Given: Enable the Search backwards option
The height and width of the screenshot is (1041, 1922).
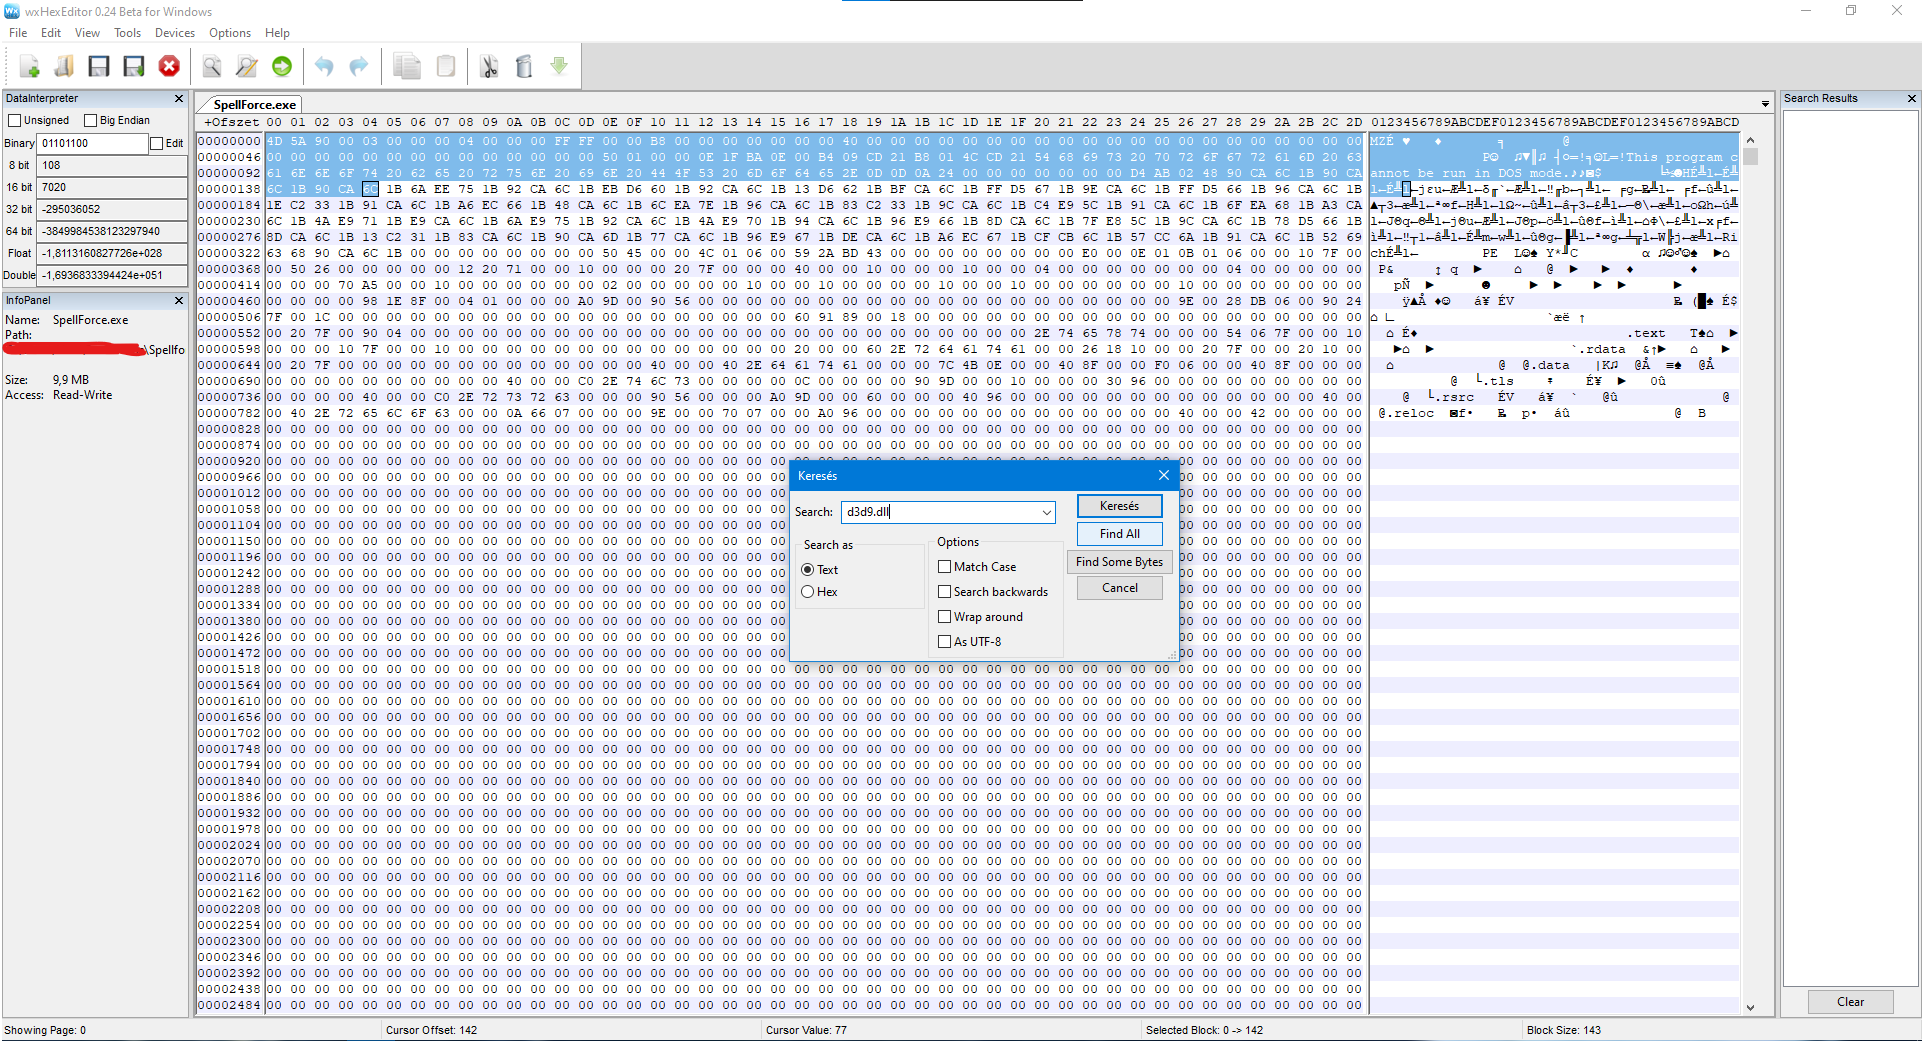Looking at the screenshot, I should [944, 591].
